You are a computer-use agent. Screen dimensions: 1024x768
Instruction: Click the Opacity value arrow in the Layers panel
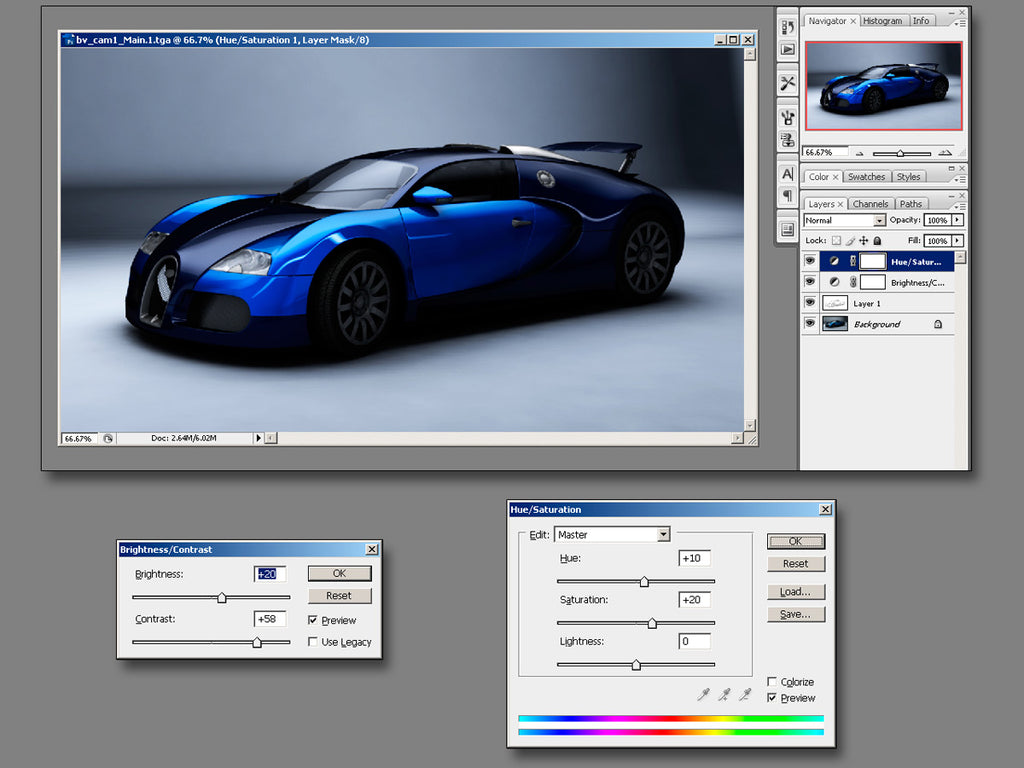click(x=957, y=220)
